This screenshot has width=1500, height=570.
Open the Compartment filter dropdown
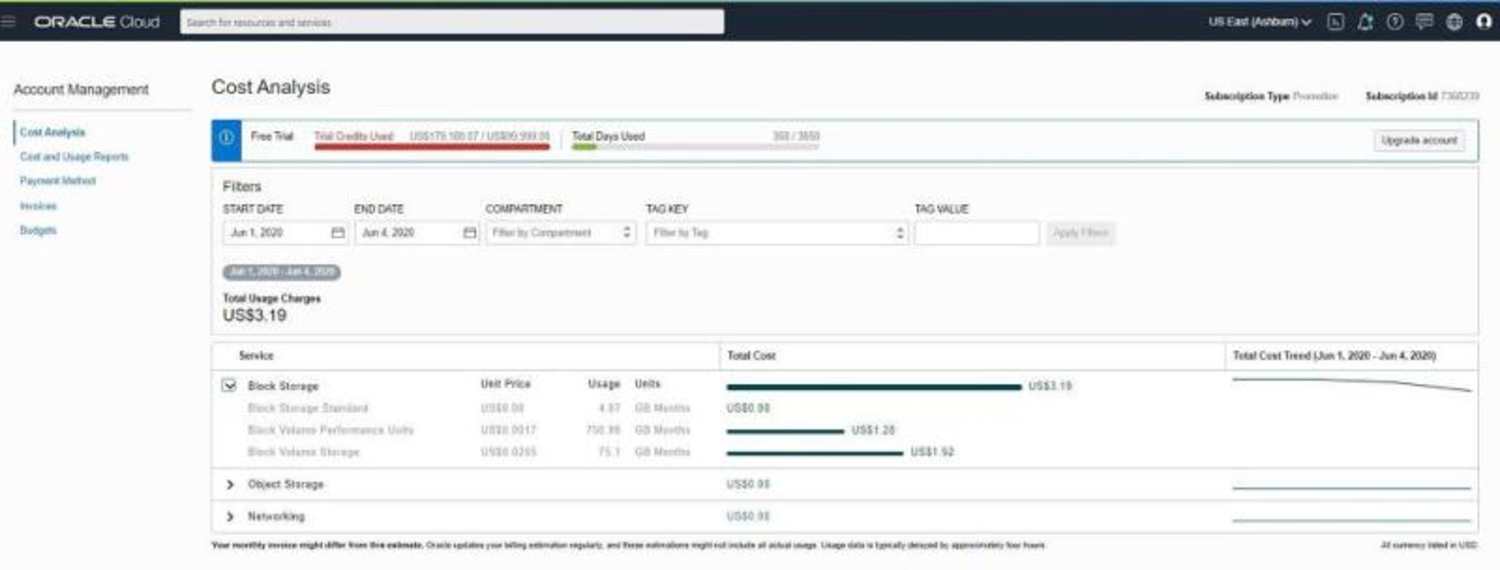pyautogui.click(x=561, y=233)
